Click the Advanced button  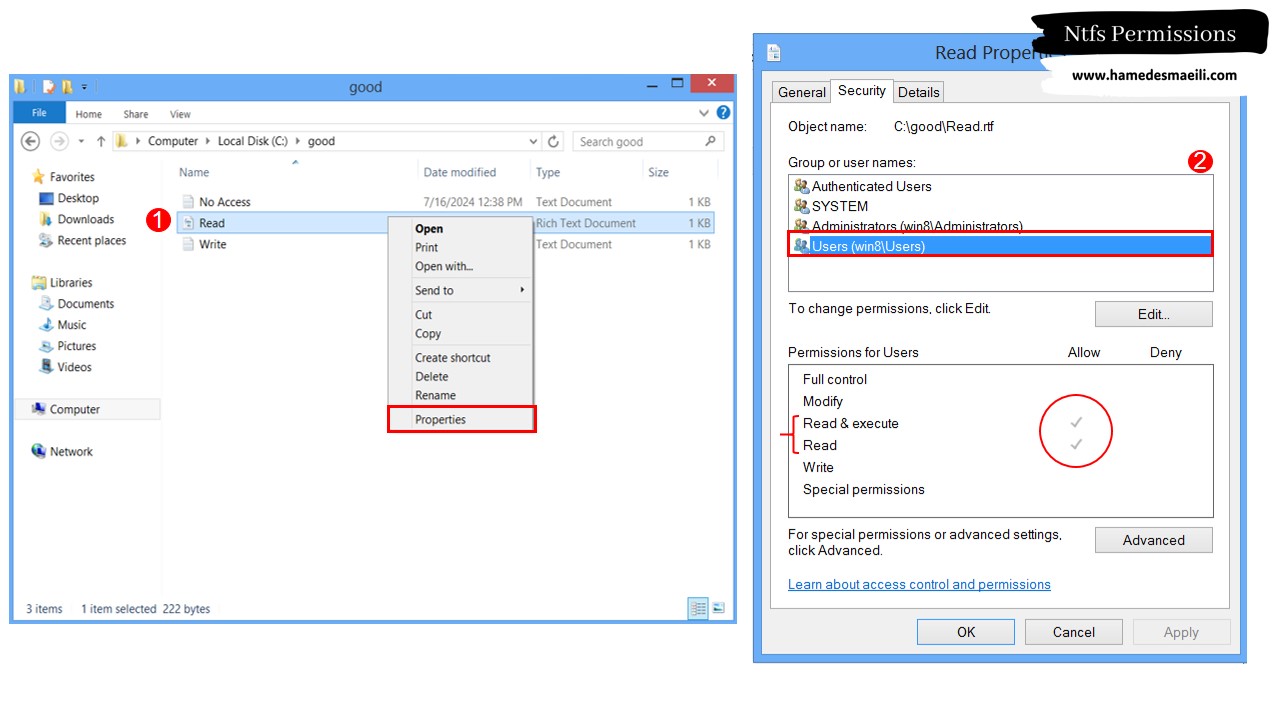tap(1153, 540)
